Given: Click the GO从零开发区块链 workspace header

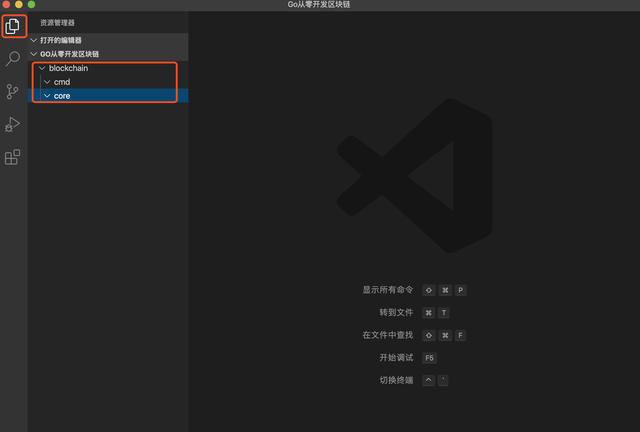Looking at the screenshot, I should (x=108, y=54).
